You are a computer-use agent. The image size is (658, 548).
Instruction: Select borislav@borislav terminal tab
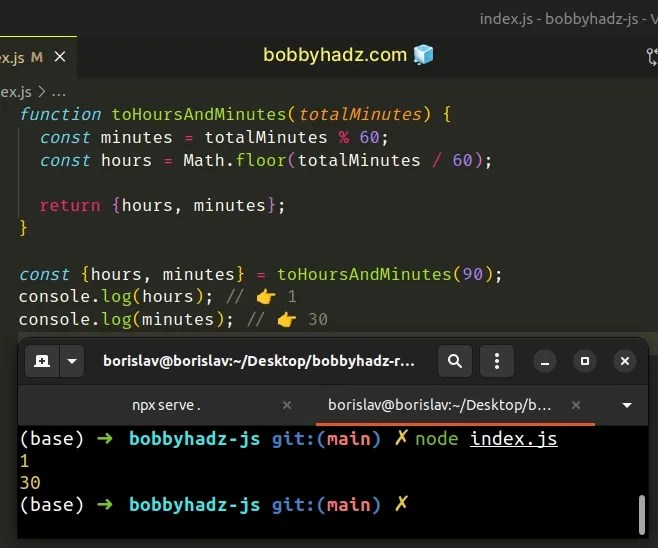tap(439, 405)
